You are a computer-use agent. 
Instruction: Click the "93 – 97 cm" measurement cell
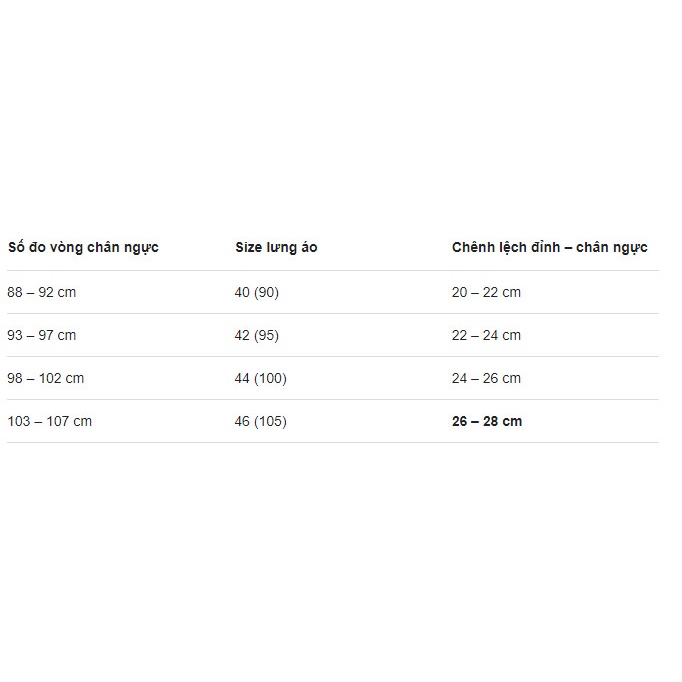pos(41,335)
